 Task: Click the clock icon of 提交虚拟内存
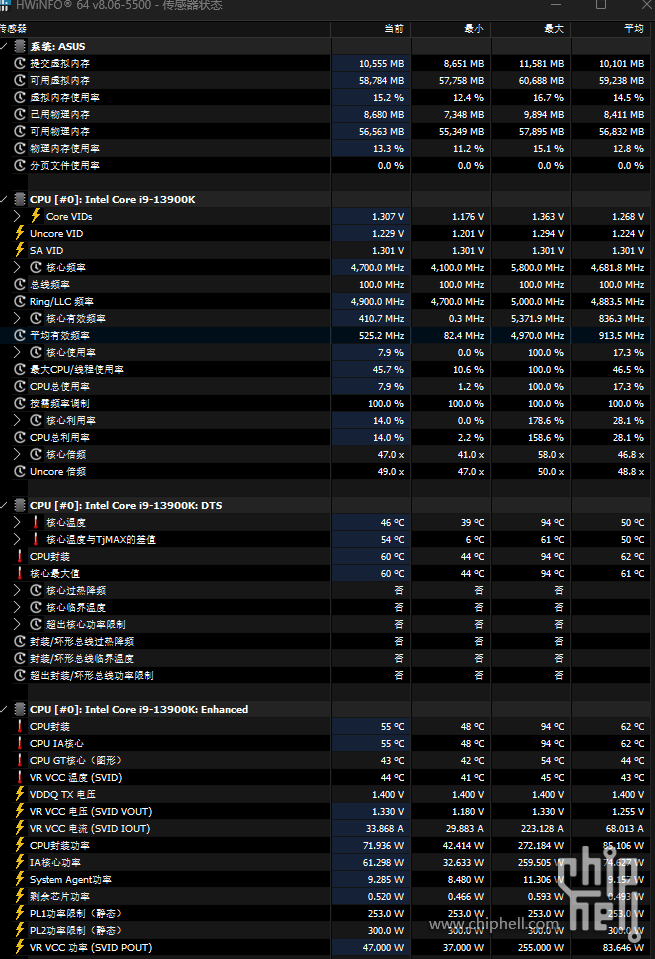[20, 64]
